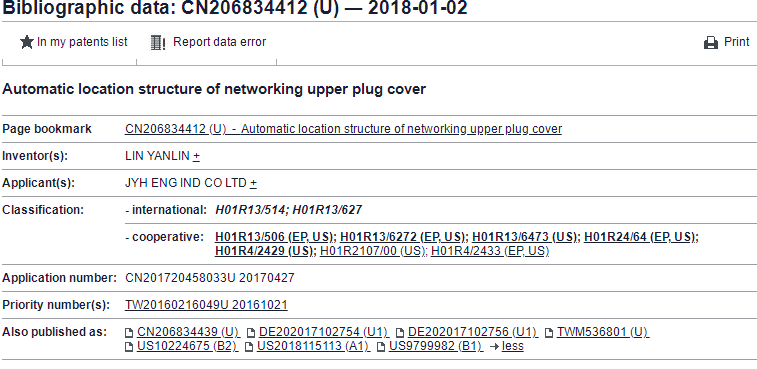Click document icon beside DE202017102754 (U1)
Viewport: 757px width, 369px height.
(x=251, y=333)
